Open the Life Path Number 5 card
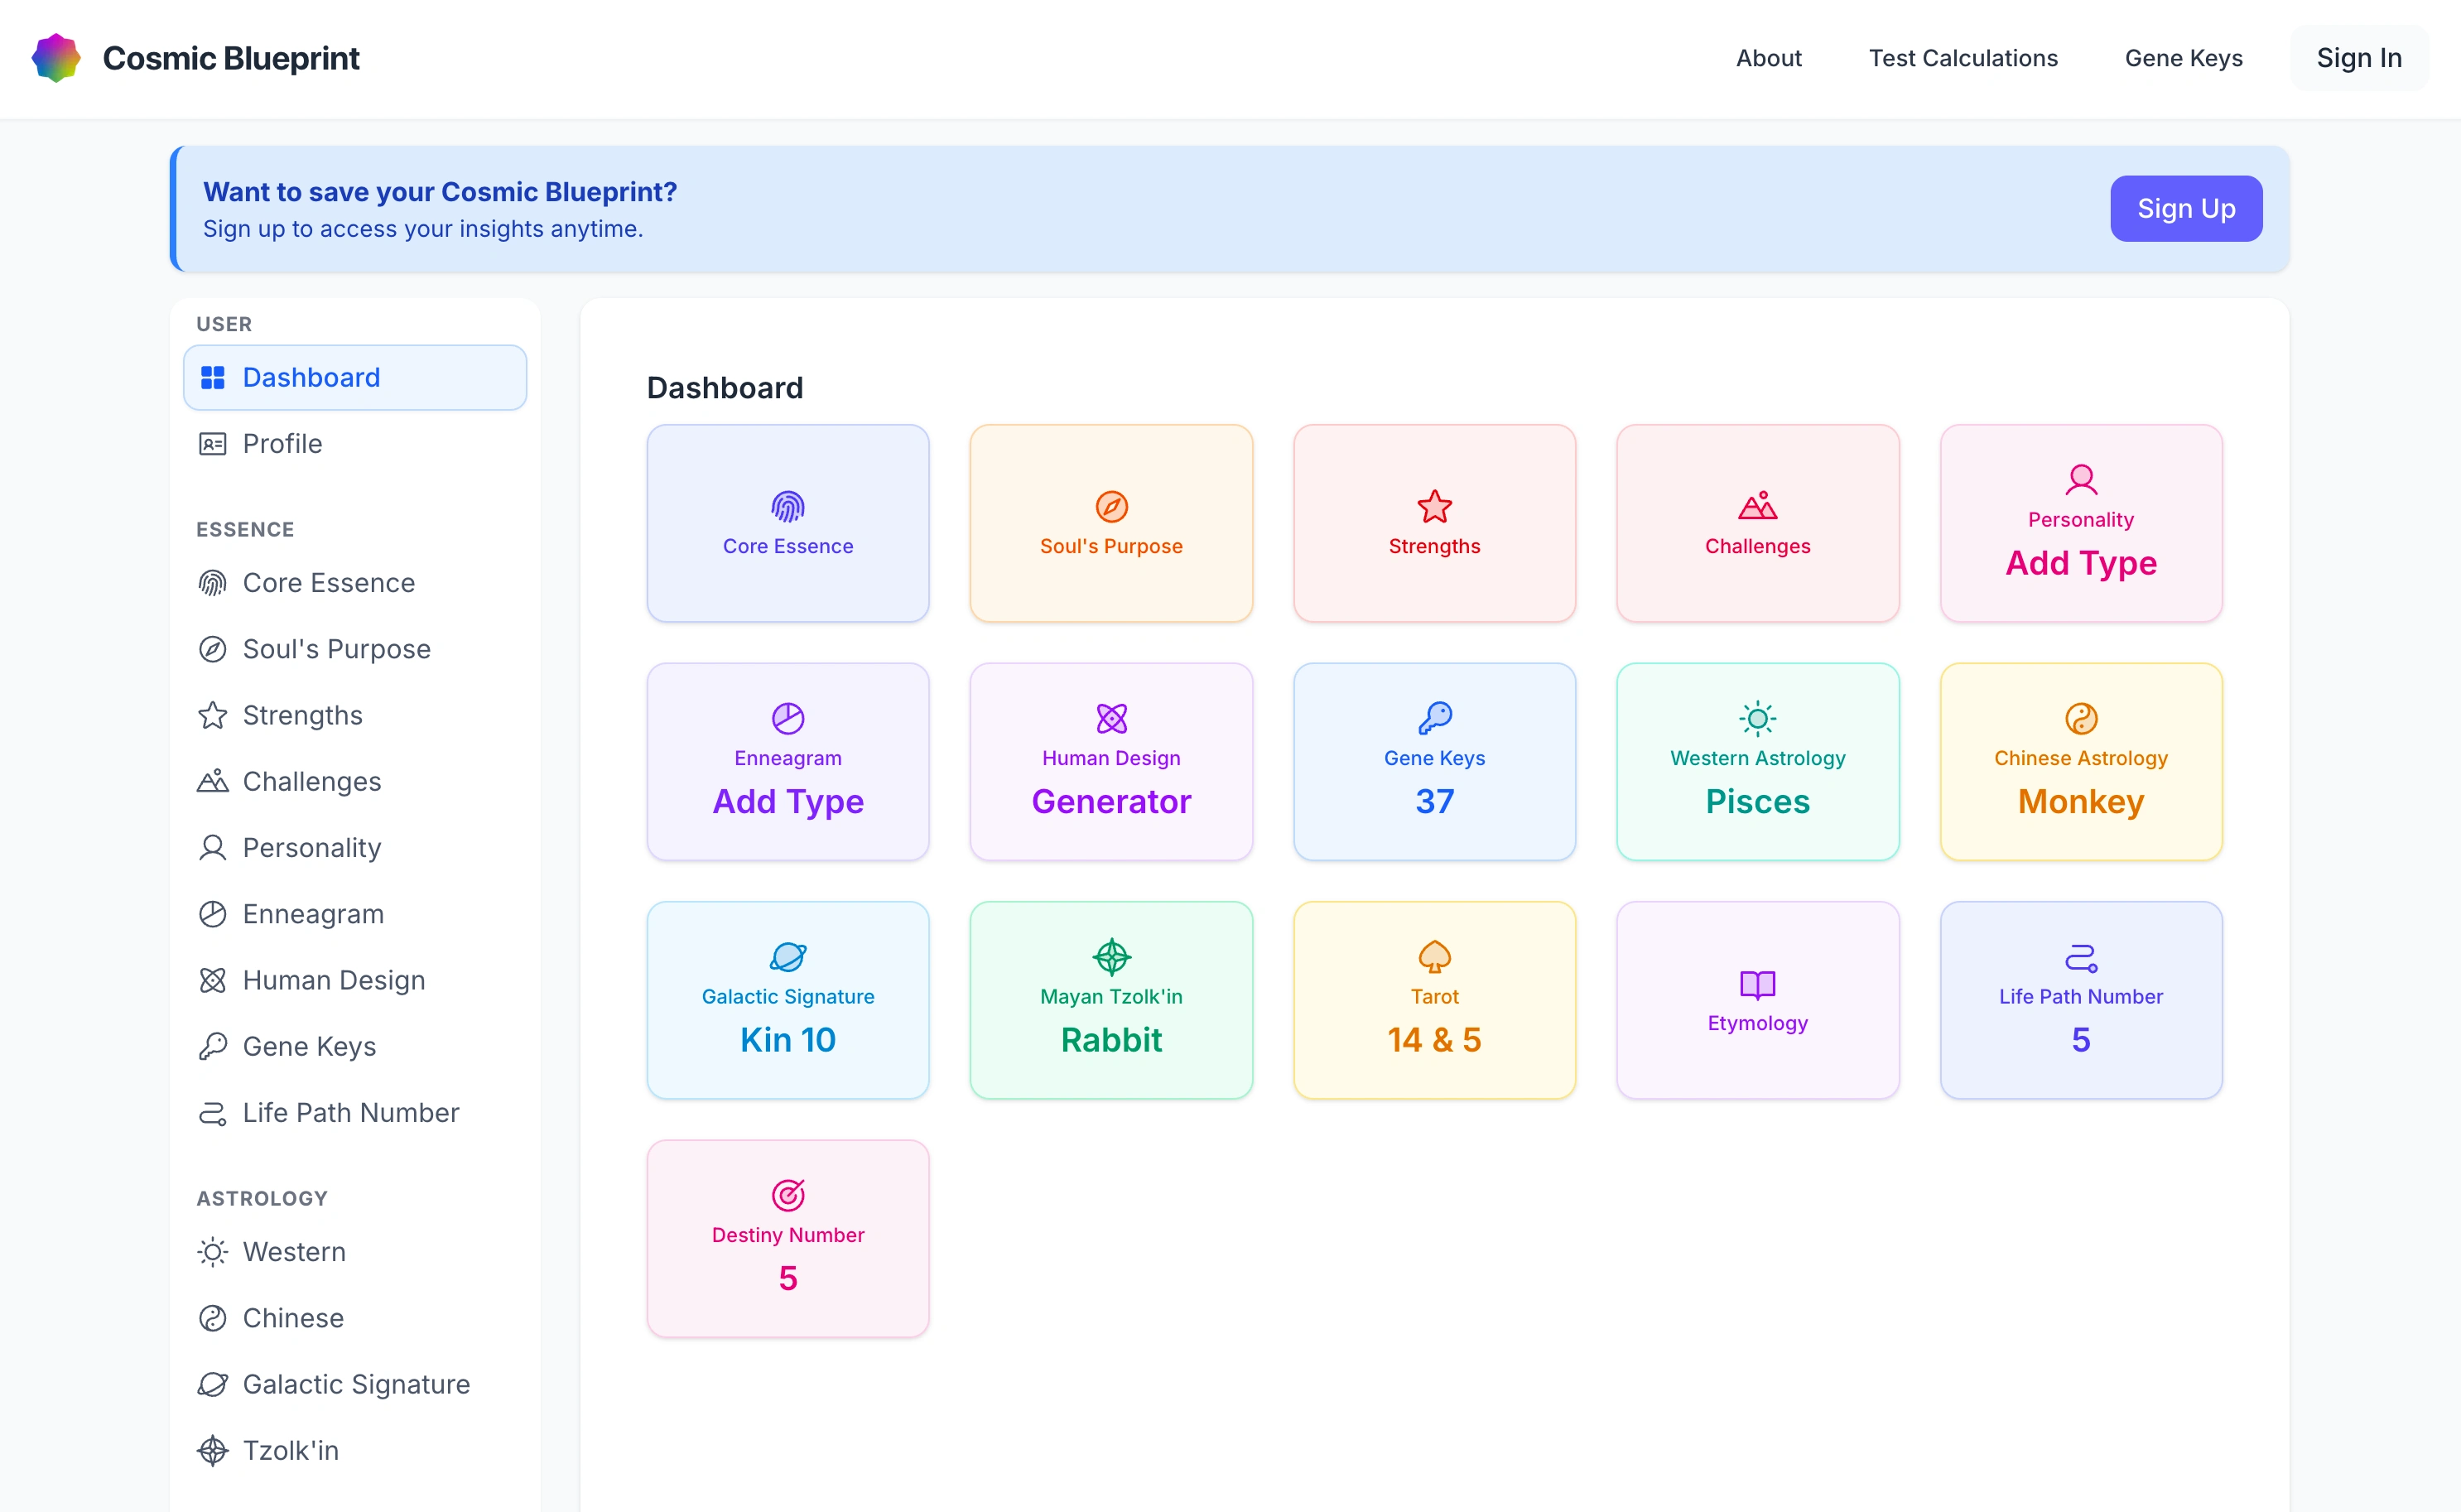 [x=2081, y=1000]
